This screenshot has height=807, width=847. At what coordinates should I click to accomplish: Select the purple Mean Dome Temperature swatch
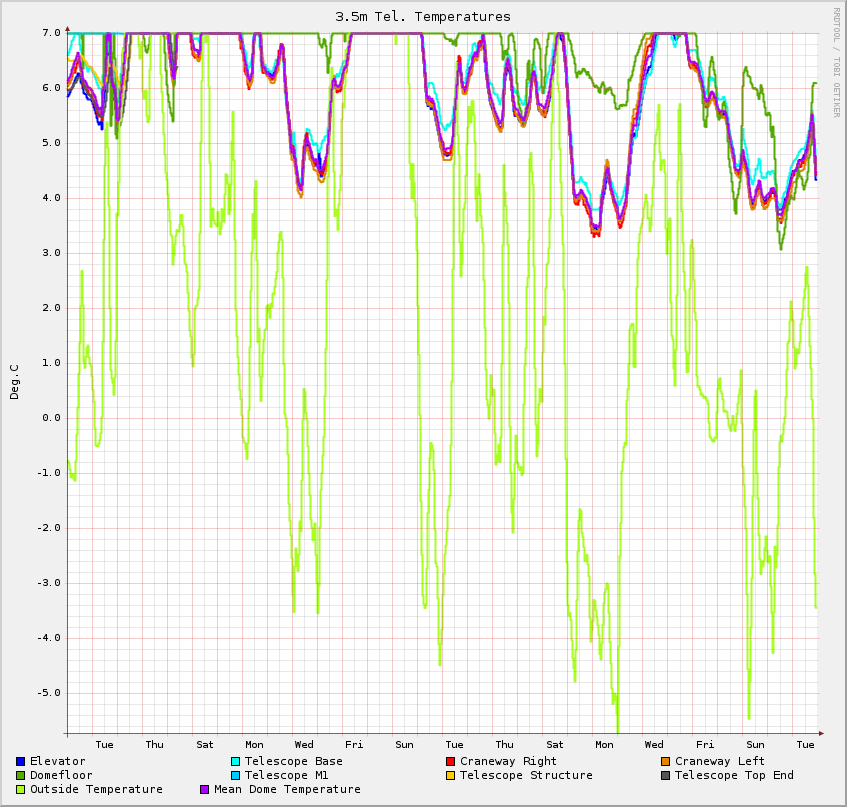[205, 790]
